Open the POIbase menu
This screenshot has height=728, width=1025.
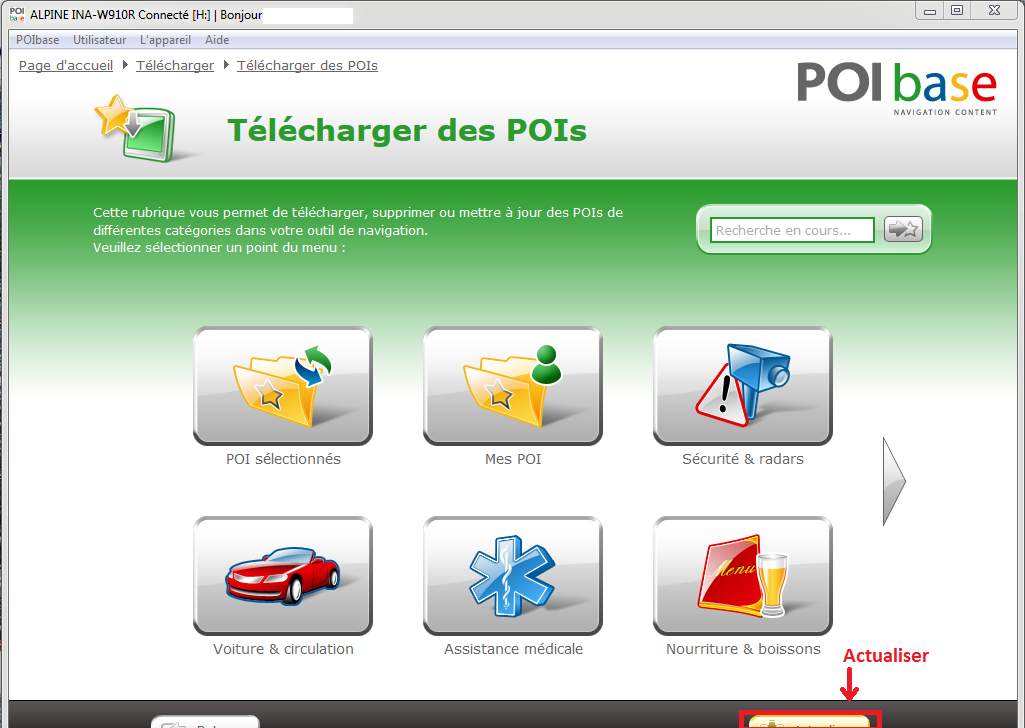(x=37, y=40)
